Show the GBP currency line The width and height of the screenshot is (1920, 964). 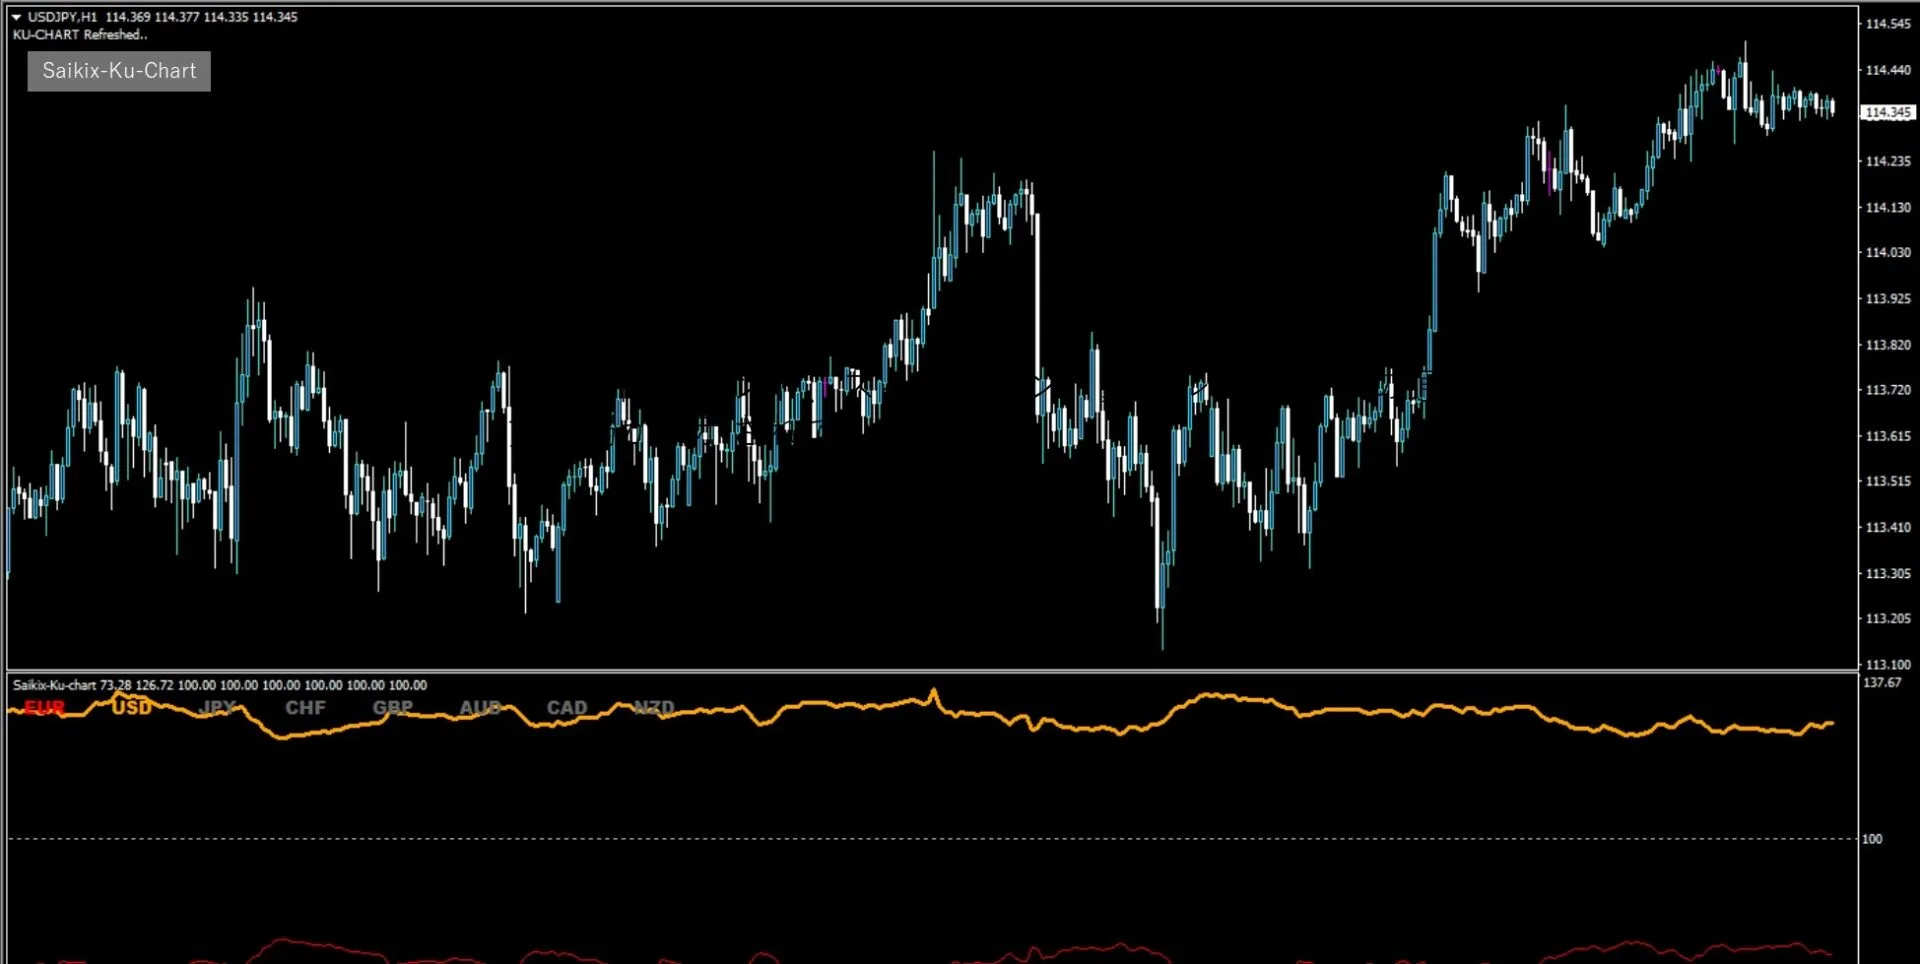pos(392,708)
